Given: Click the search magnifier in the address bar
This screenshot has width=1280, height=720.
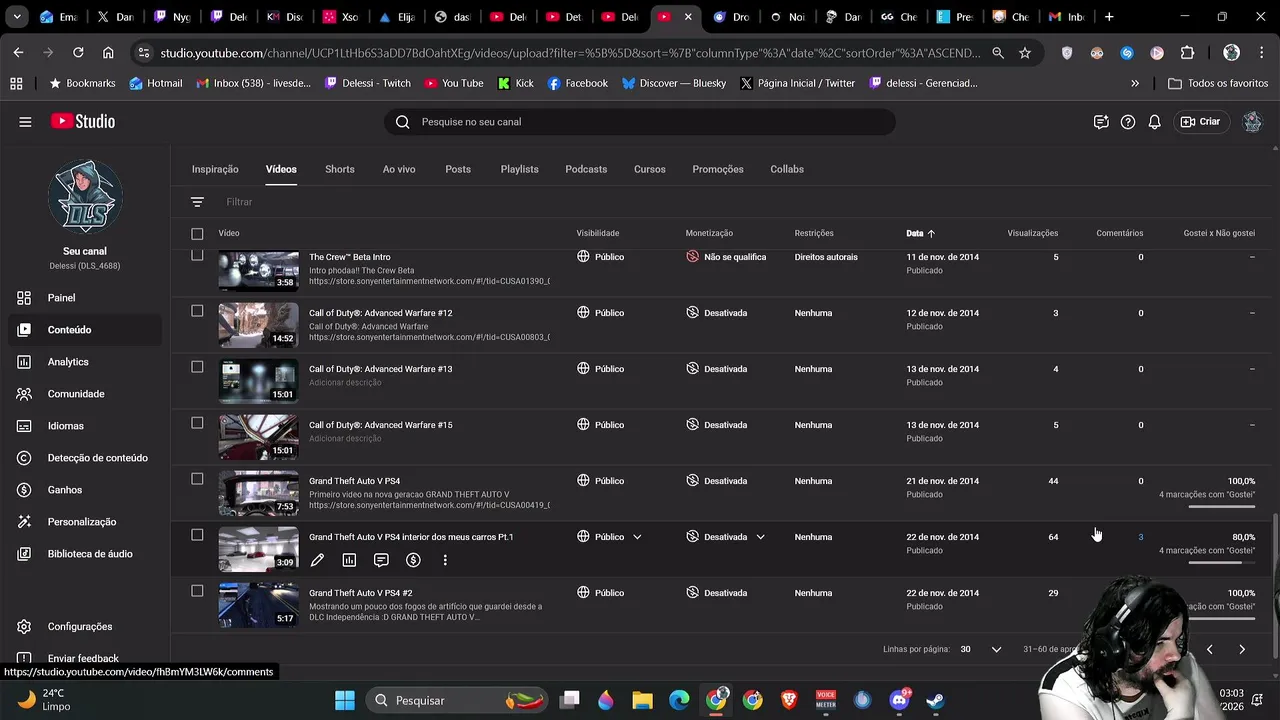Looking at the screenshot, I should click(998, 53).
